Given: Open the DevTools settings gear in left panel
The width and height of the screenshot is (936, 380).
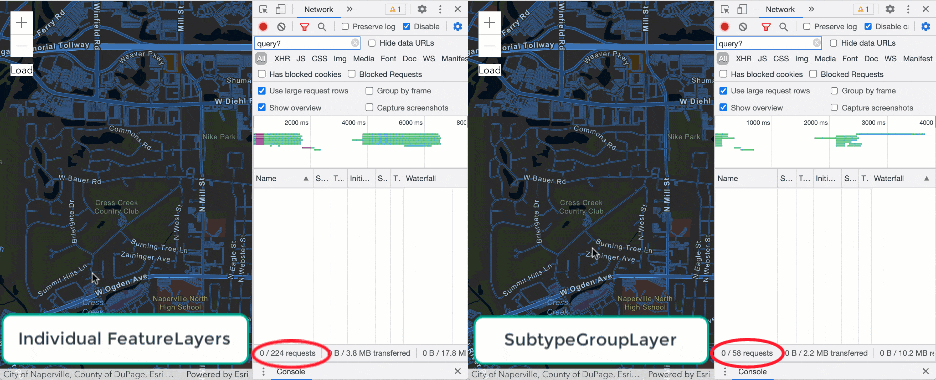Looking at the screenshot, I should coord(422,9).
